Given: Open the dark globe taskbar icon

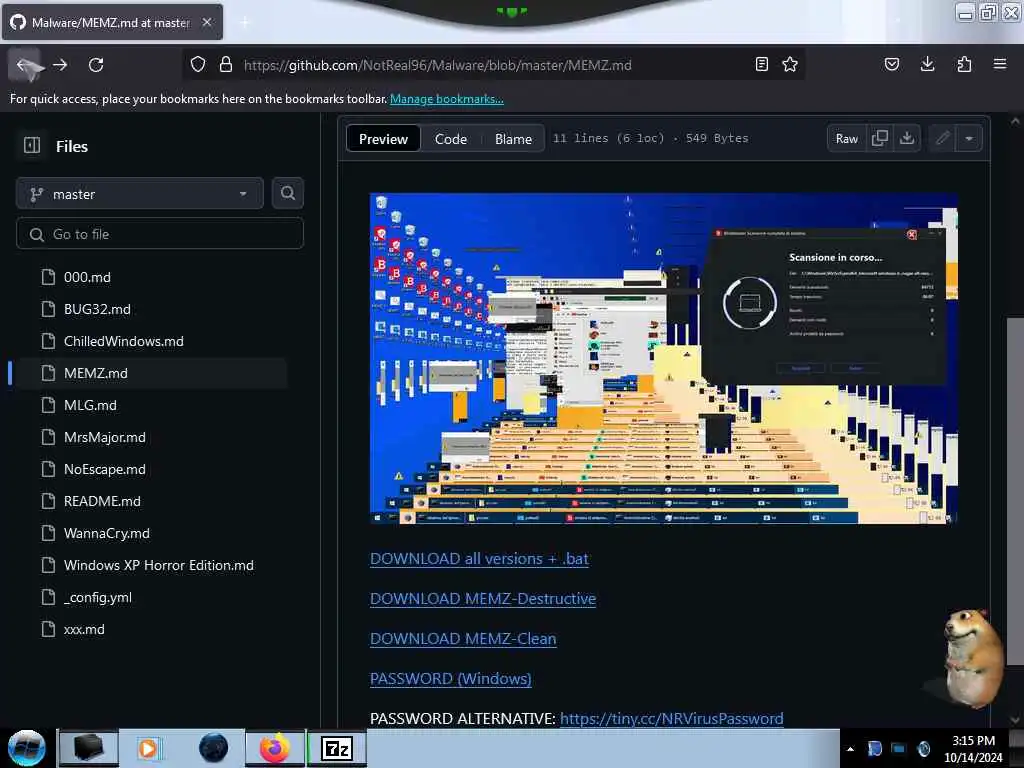Looking at the screenshot, I should (213, 748).
